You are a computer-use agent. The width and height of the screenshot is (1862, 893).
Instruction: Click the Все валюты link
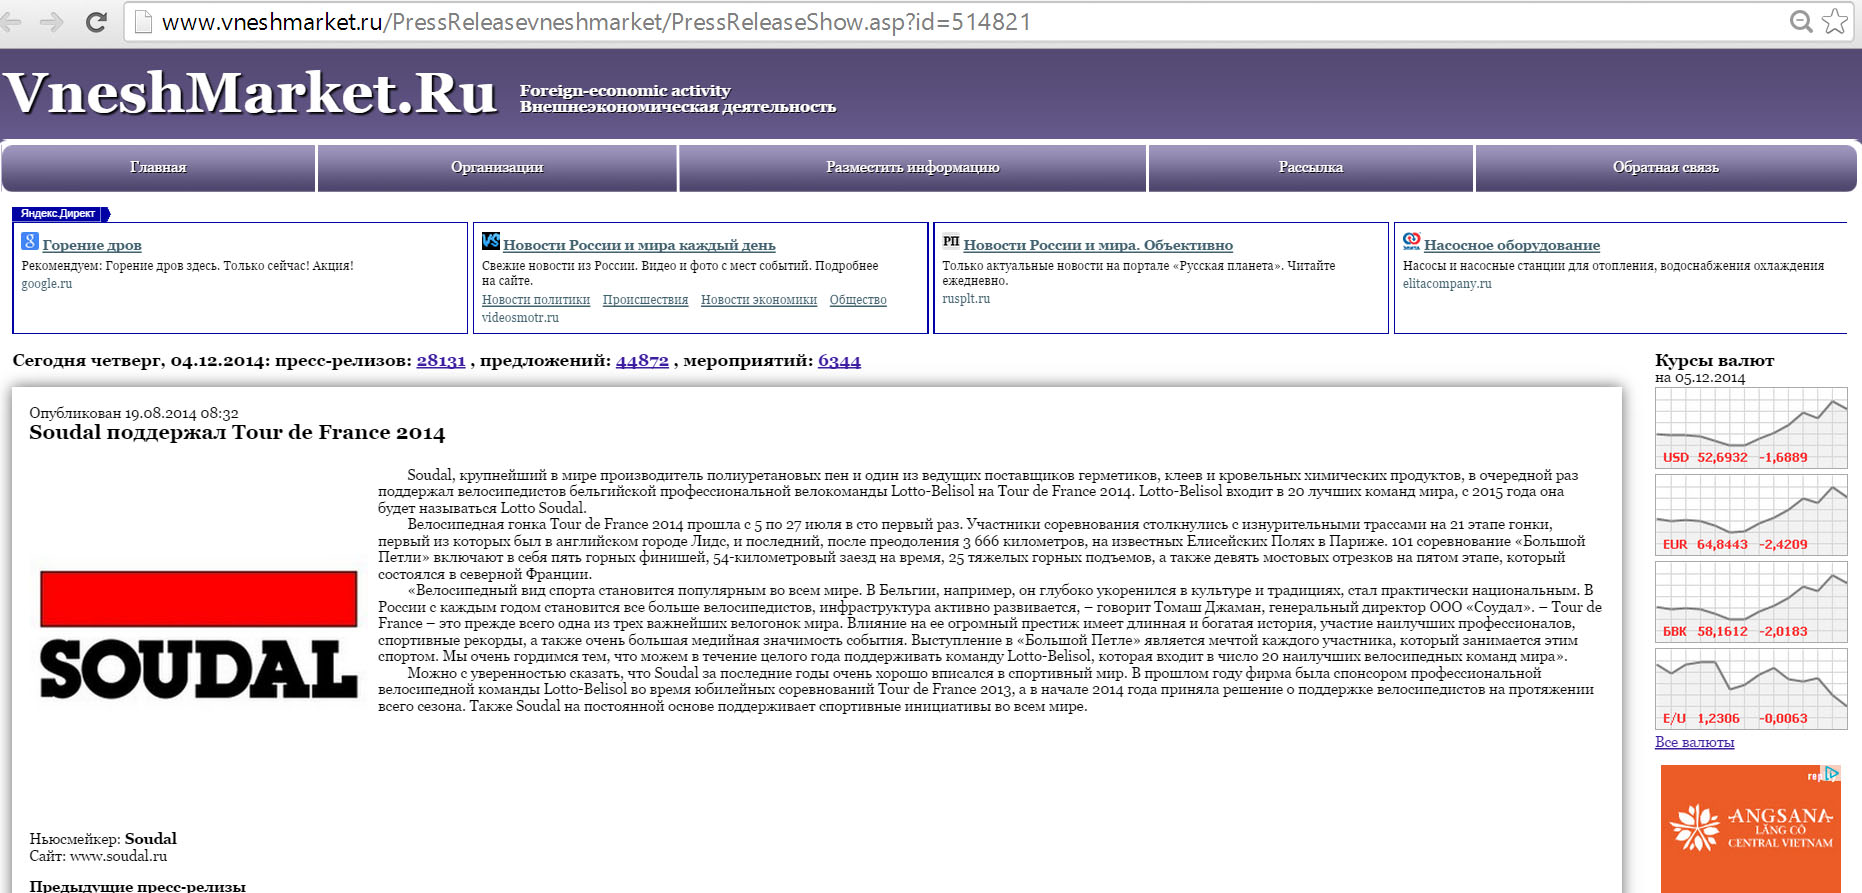1694,742
